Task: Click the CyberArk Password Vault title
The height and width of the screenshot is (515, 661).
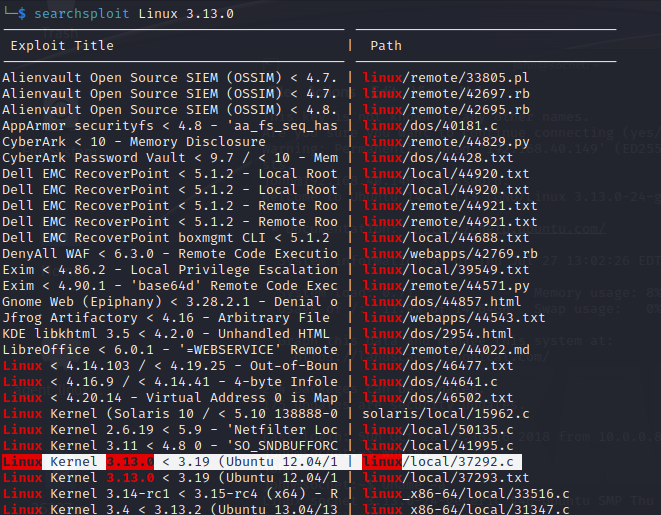Action: (x=170, y=158)
